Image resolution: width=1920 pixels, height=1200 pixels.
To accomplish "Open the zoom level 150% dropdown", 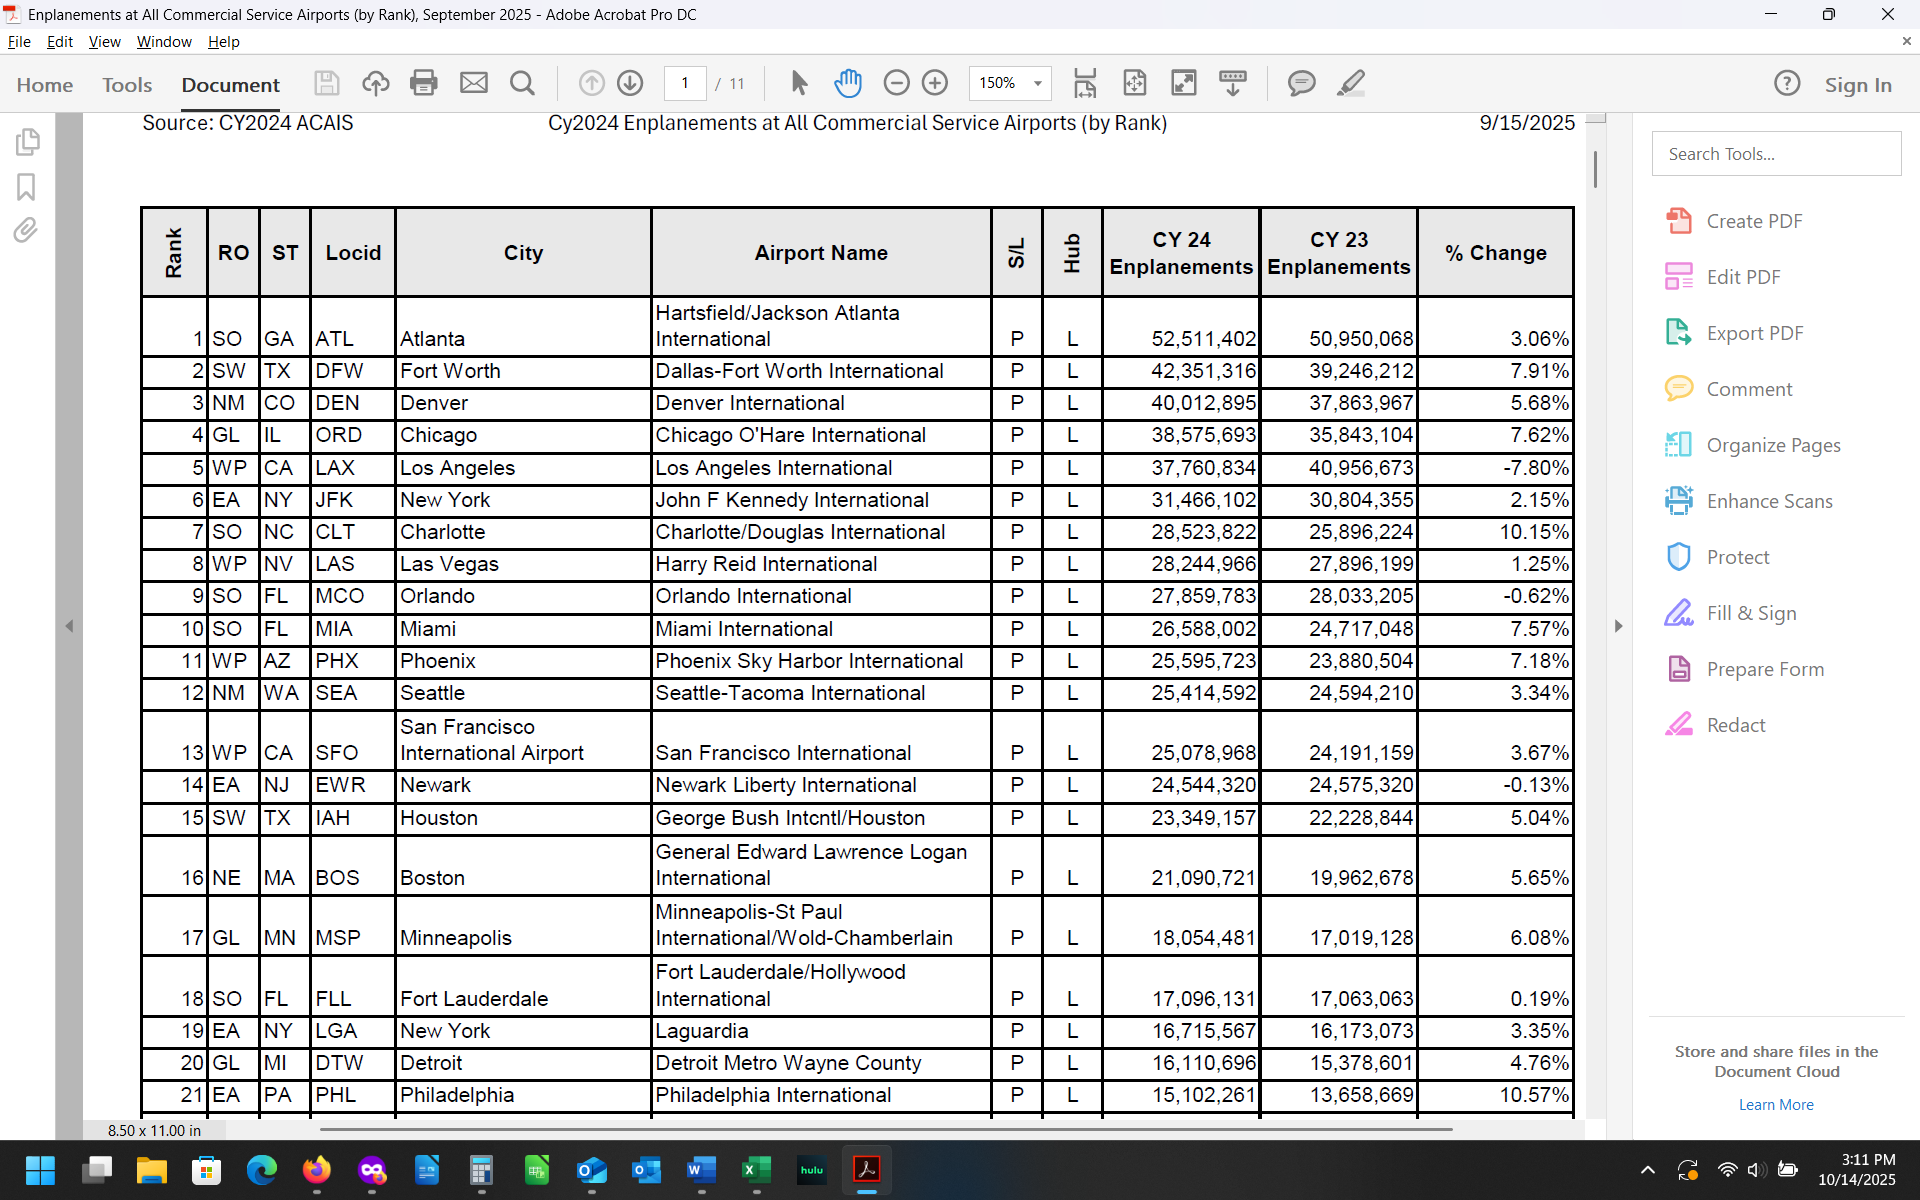I will [x=1037, y=83].
